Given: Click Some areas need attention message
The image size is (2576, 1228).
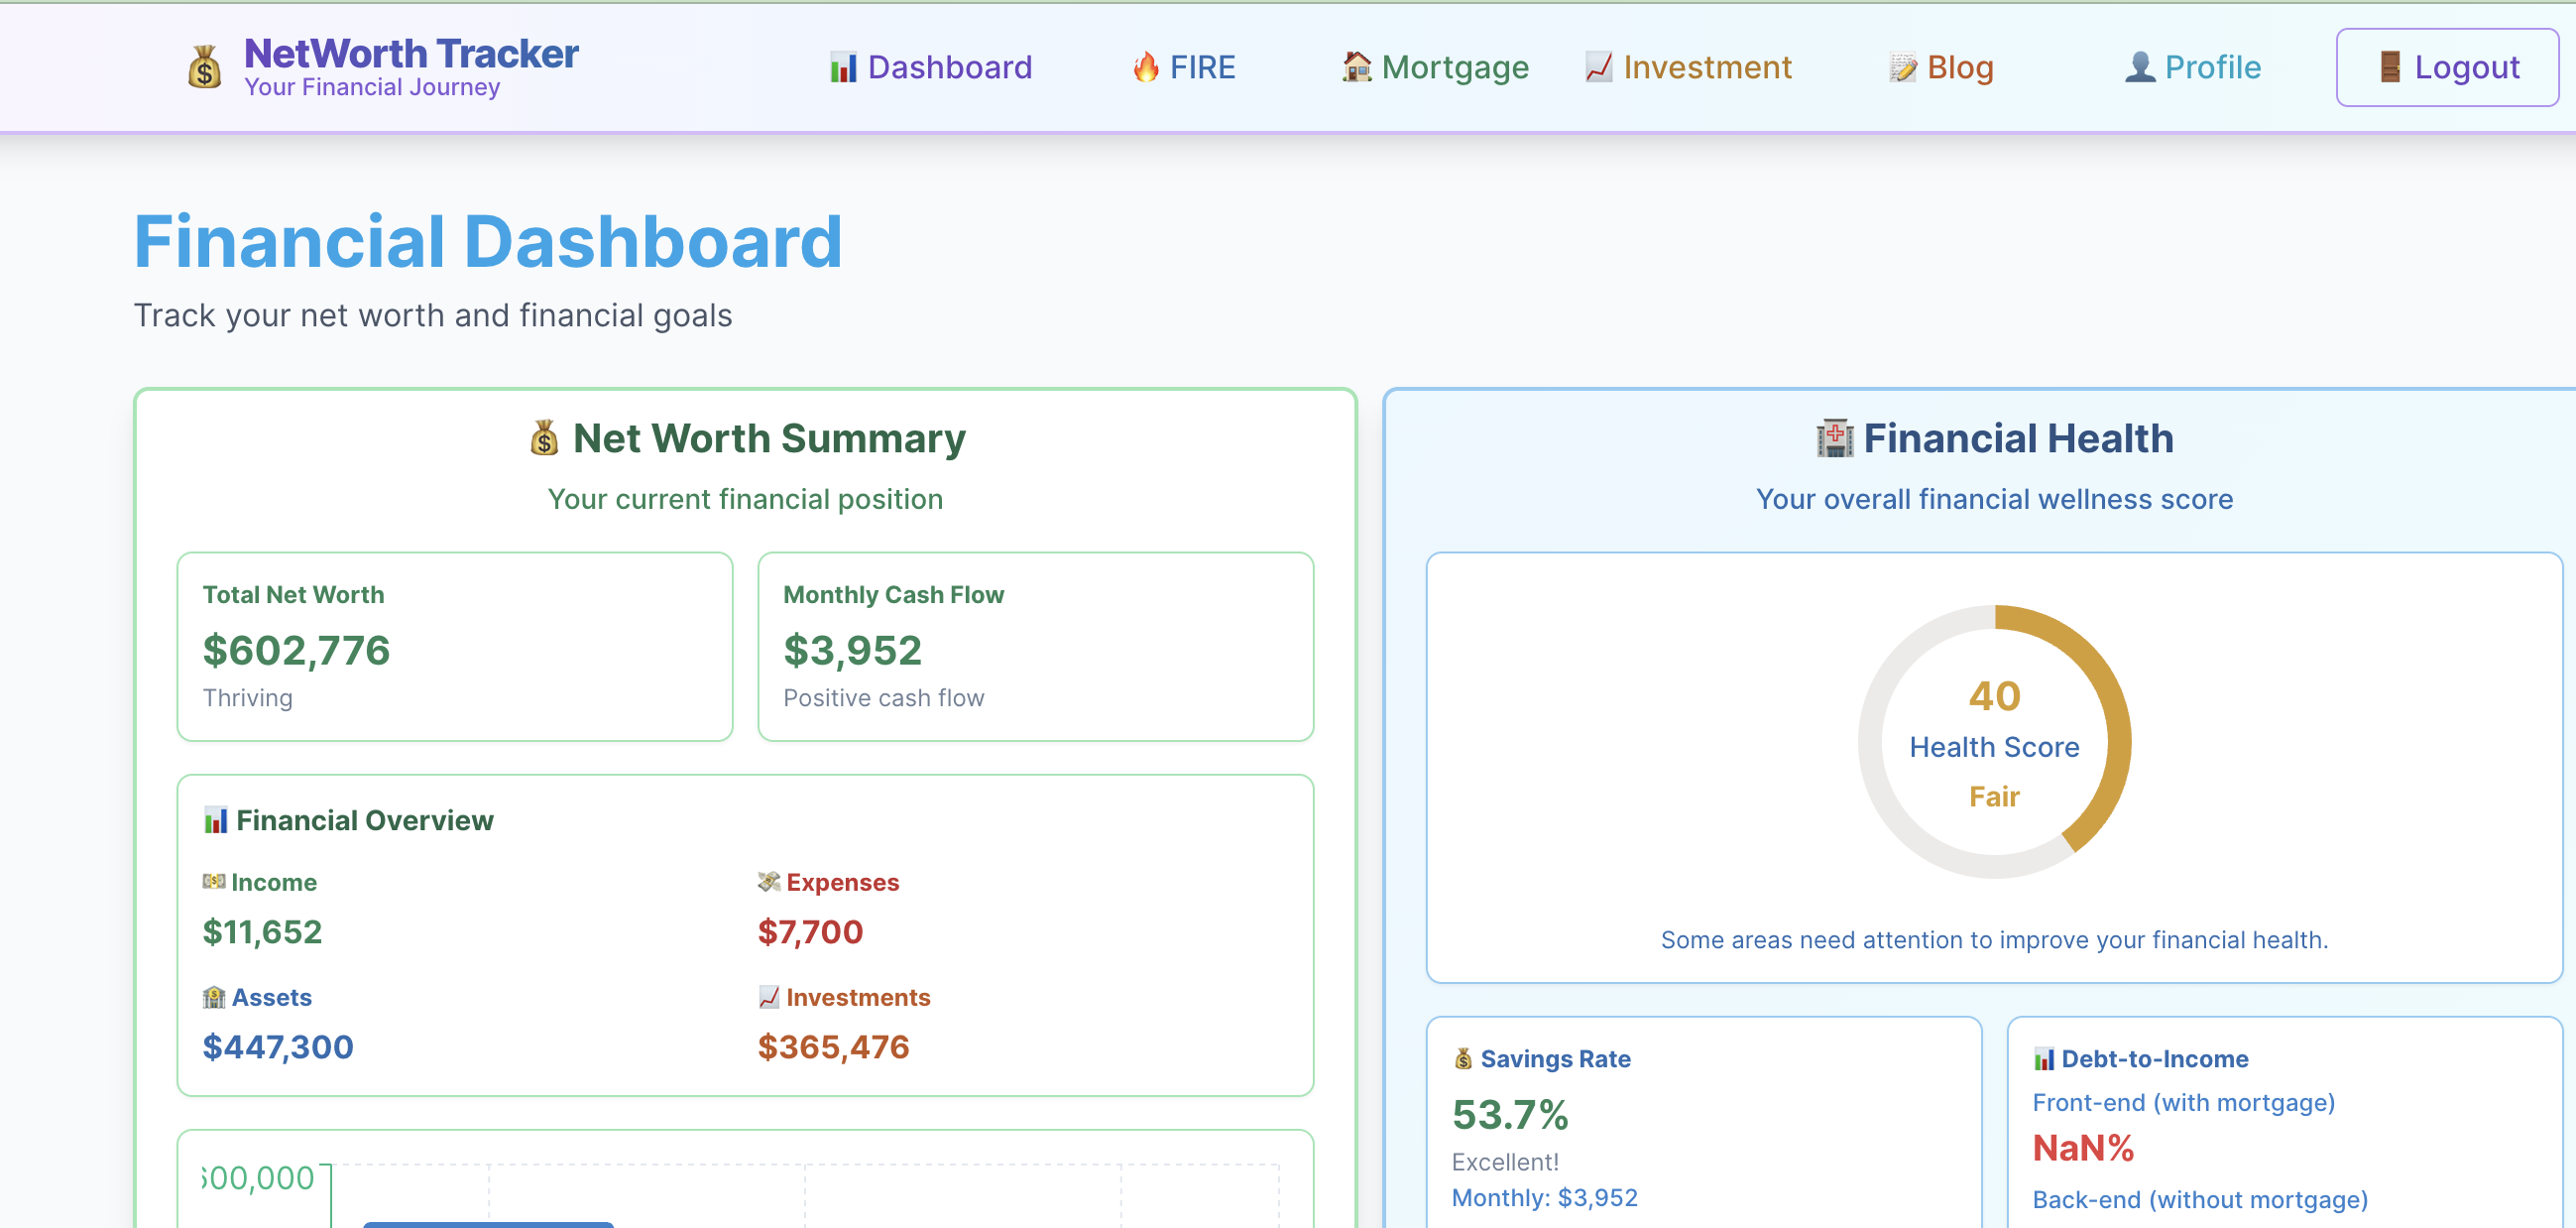Looking at the screenshot, I should pyautogui.click(x=1994, y=940).
